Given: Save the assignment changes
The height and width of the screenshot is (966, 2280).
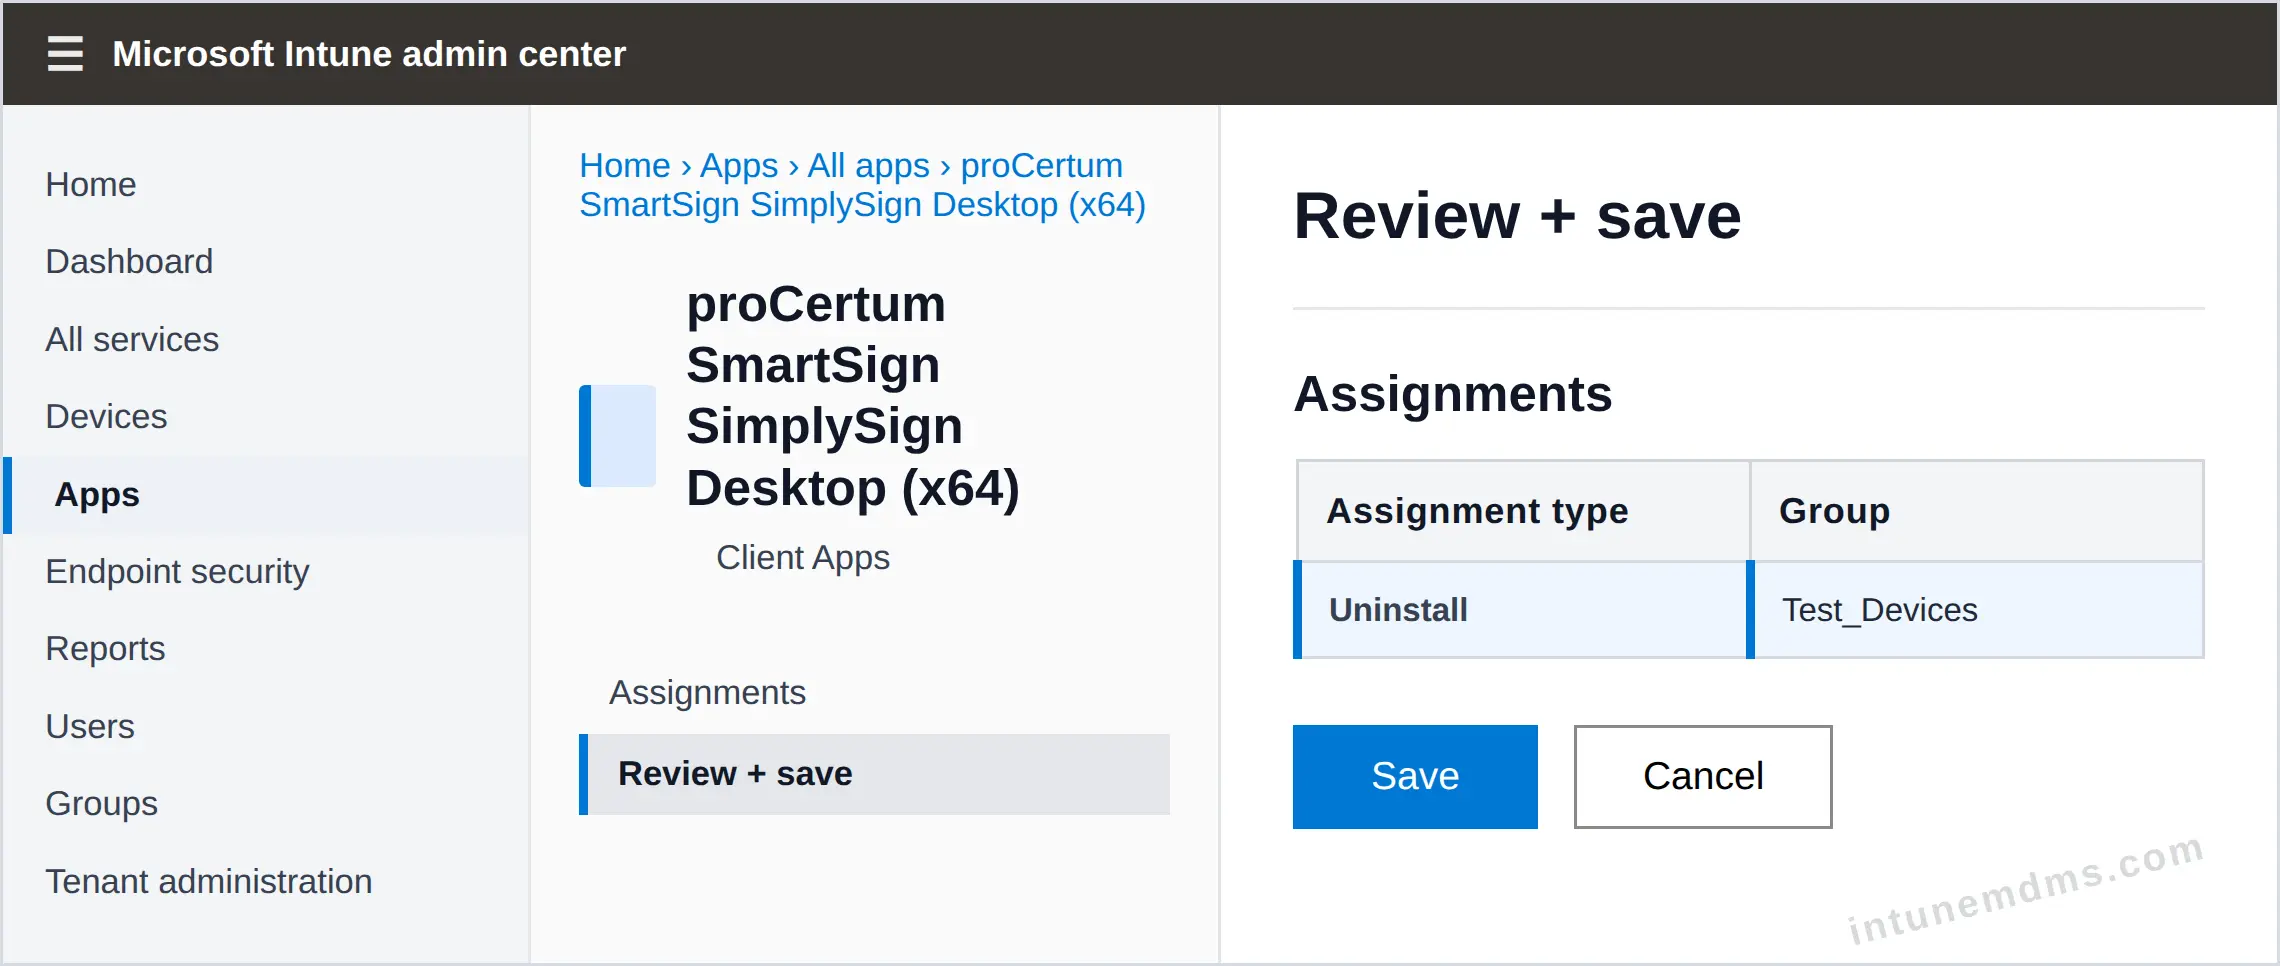Looking at the screenshot, I should coord(1415,777).
